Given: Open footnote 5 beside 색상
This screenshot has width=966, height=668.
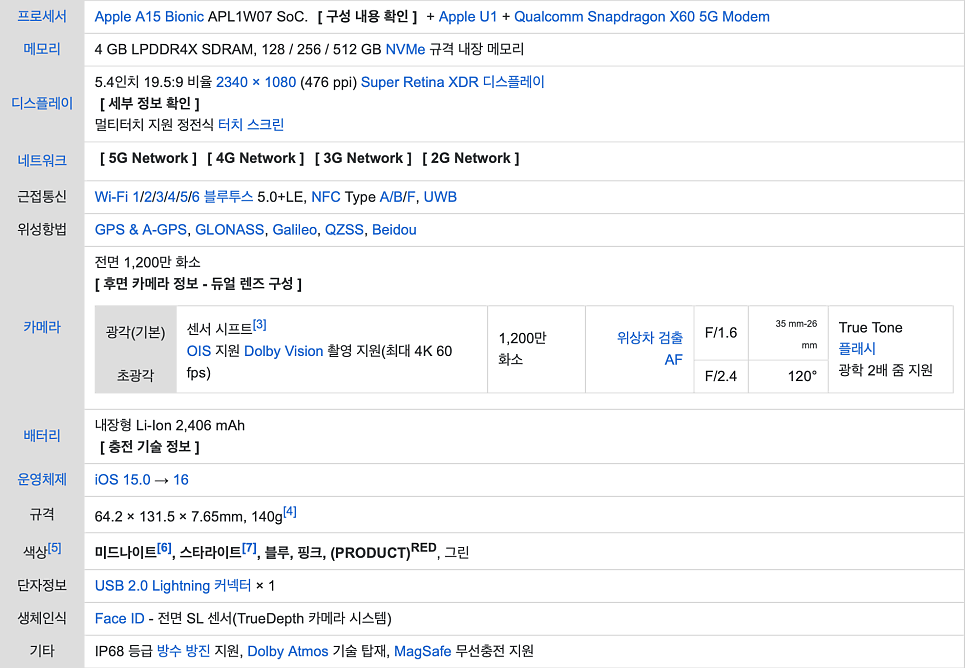Looking at the screenshot, I should [x=55, y=547].
